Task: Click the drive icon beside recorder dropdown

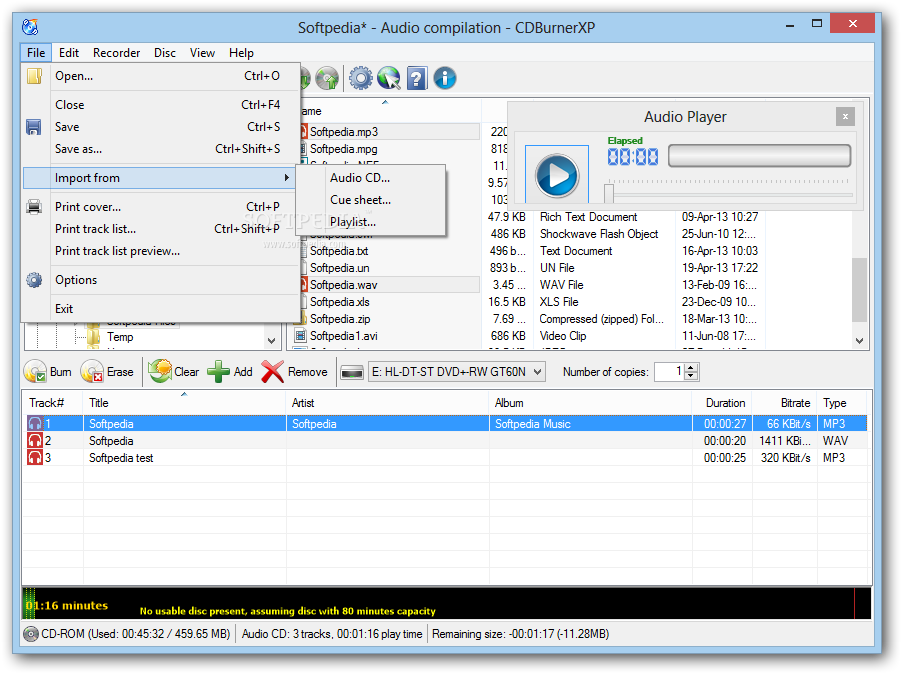Action: point(351,373)
